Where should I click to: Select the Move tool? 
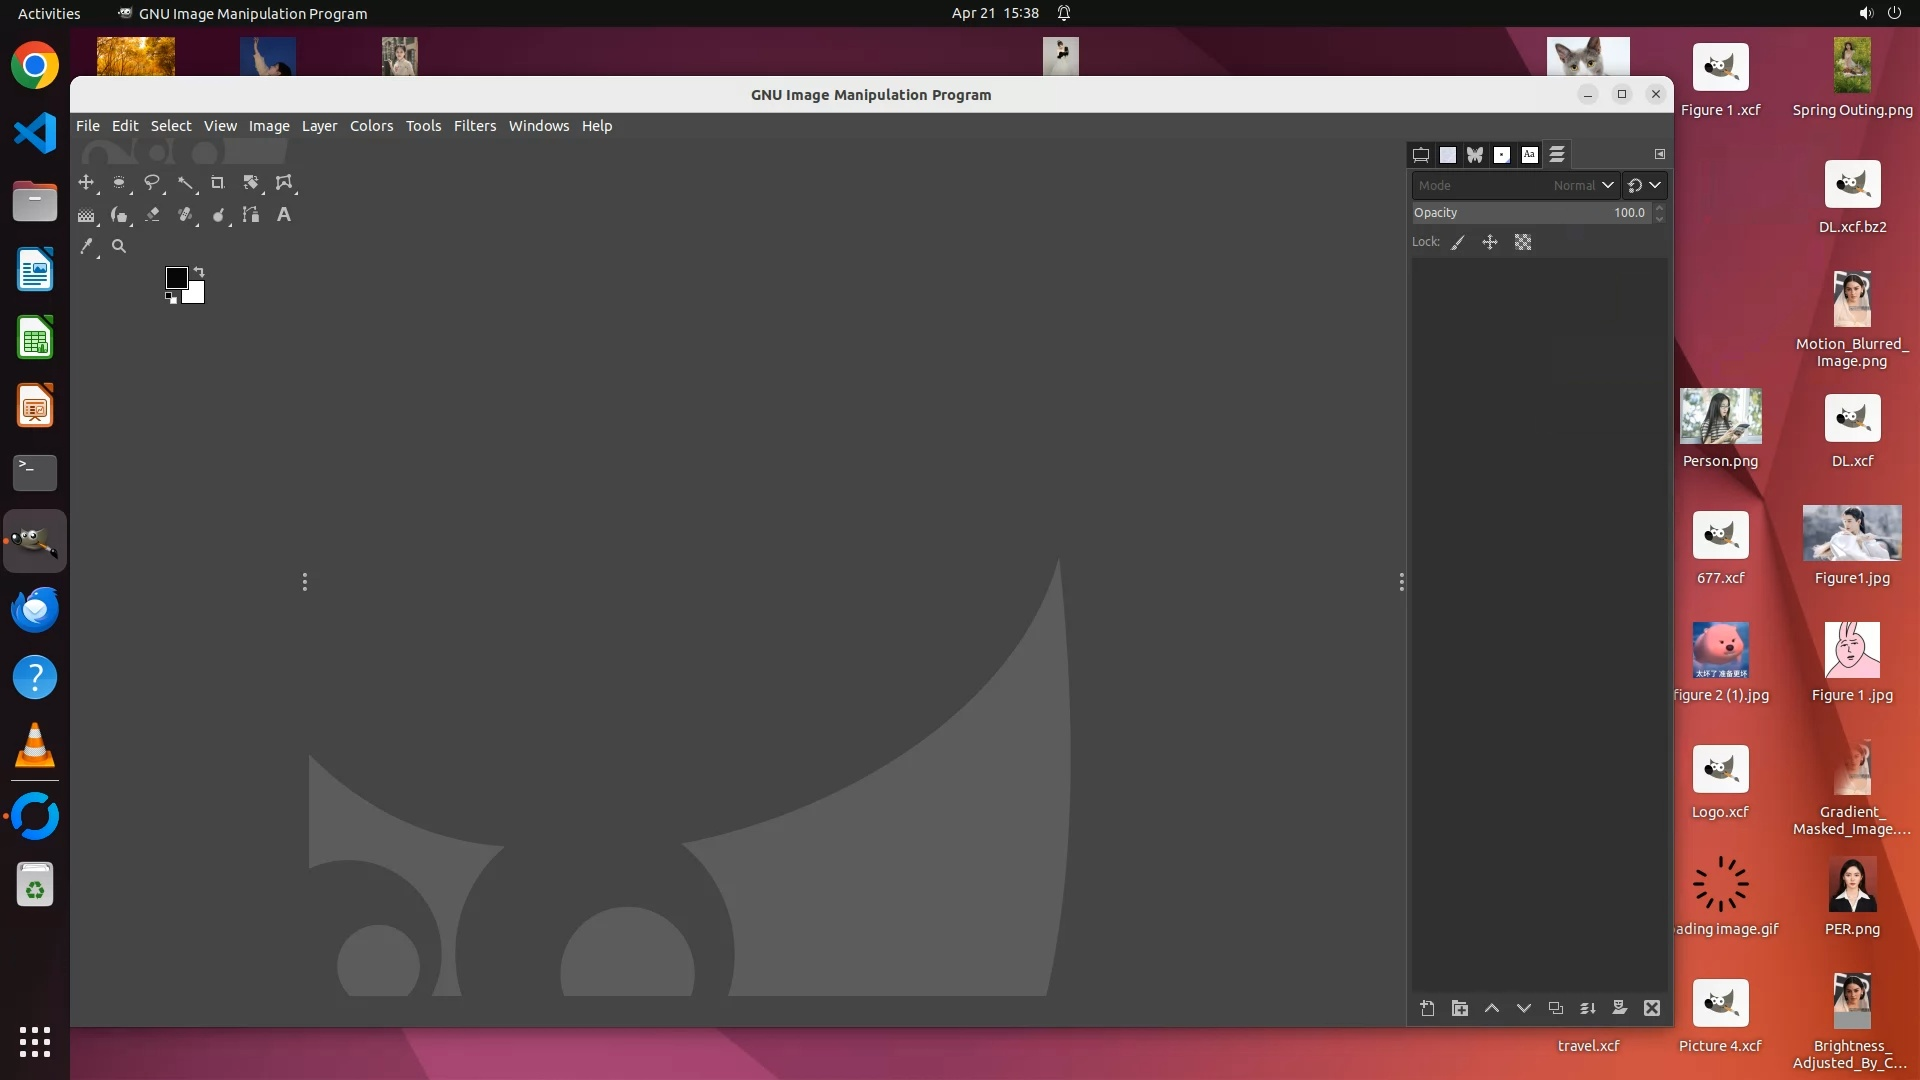(x=86, y=183)
